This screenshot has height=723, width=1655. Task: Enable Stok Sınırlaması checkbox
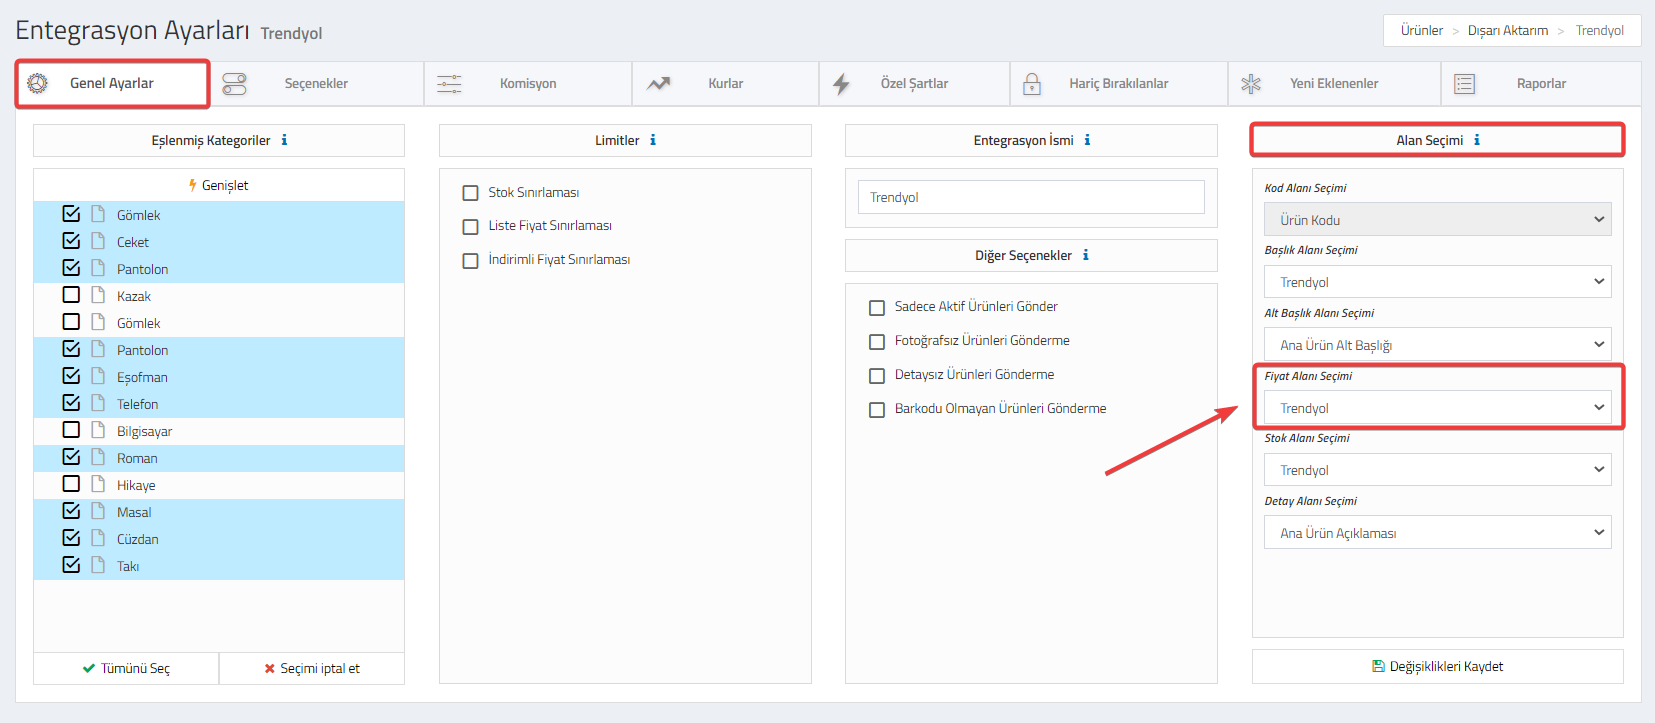[470, 193]
